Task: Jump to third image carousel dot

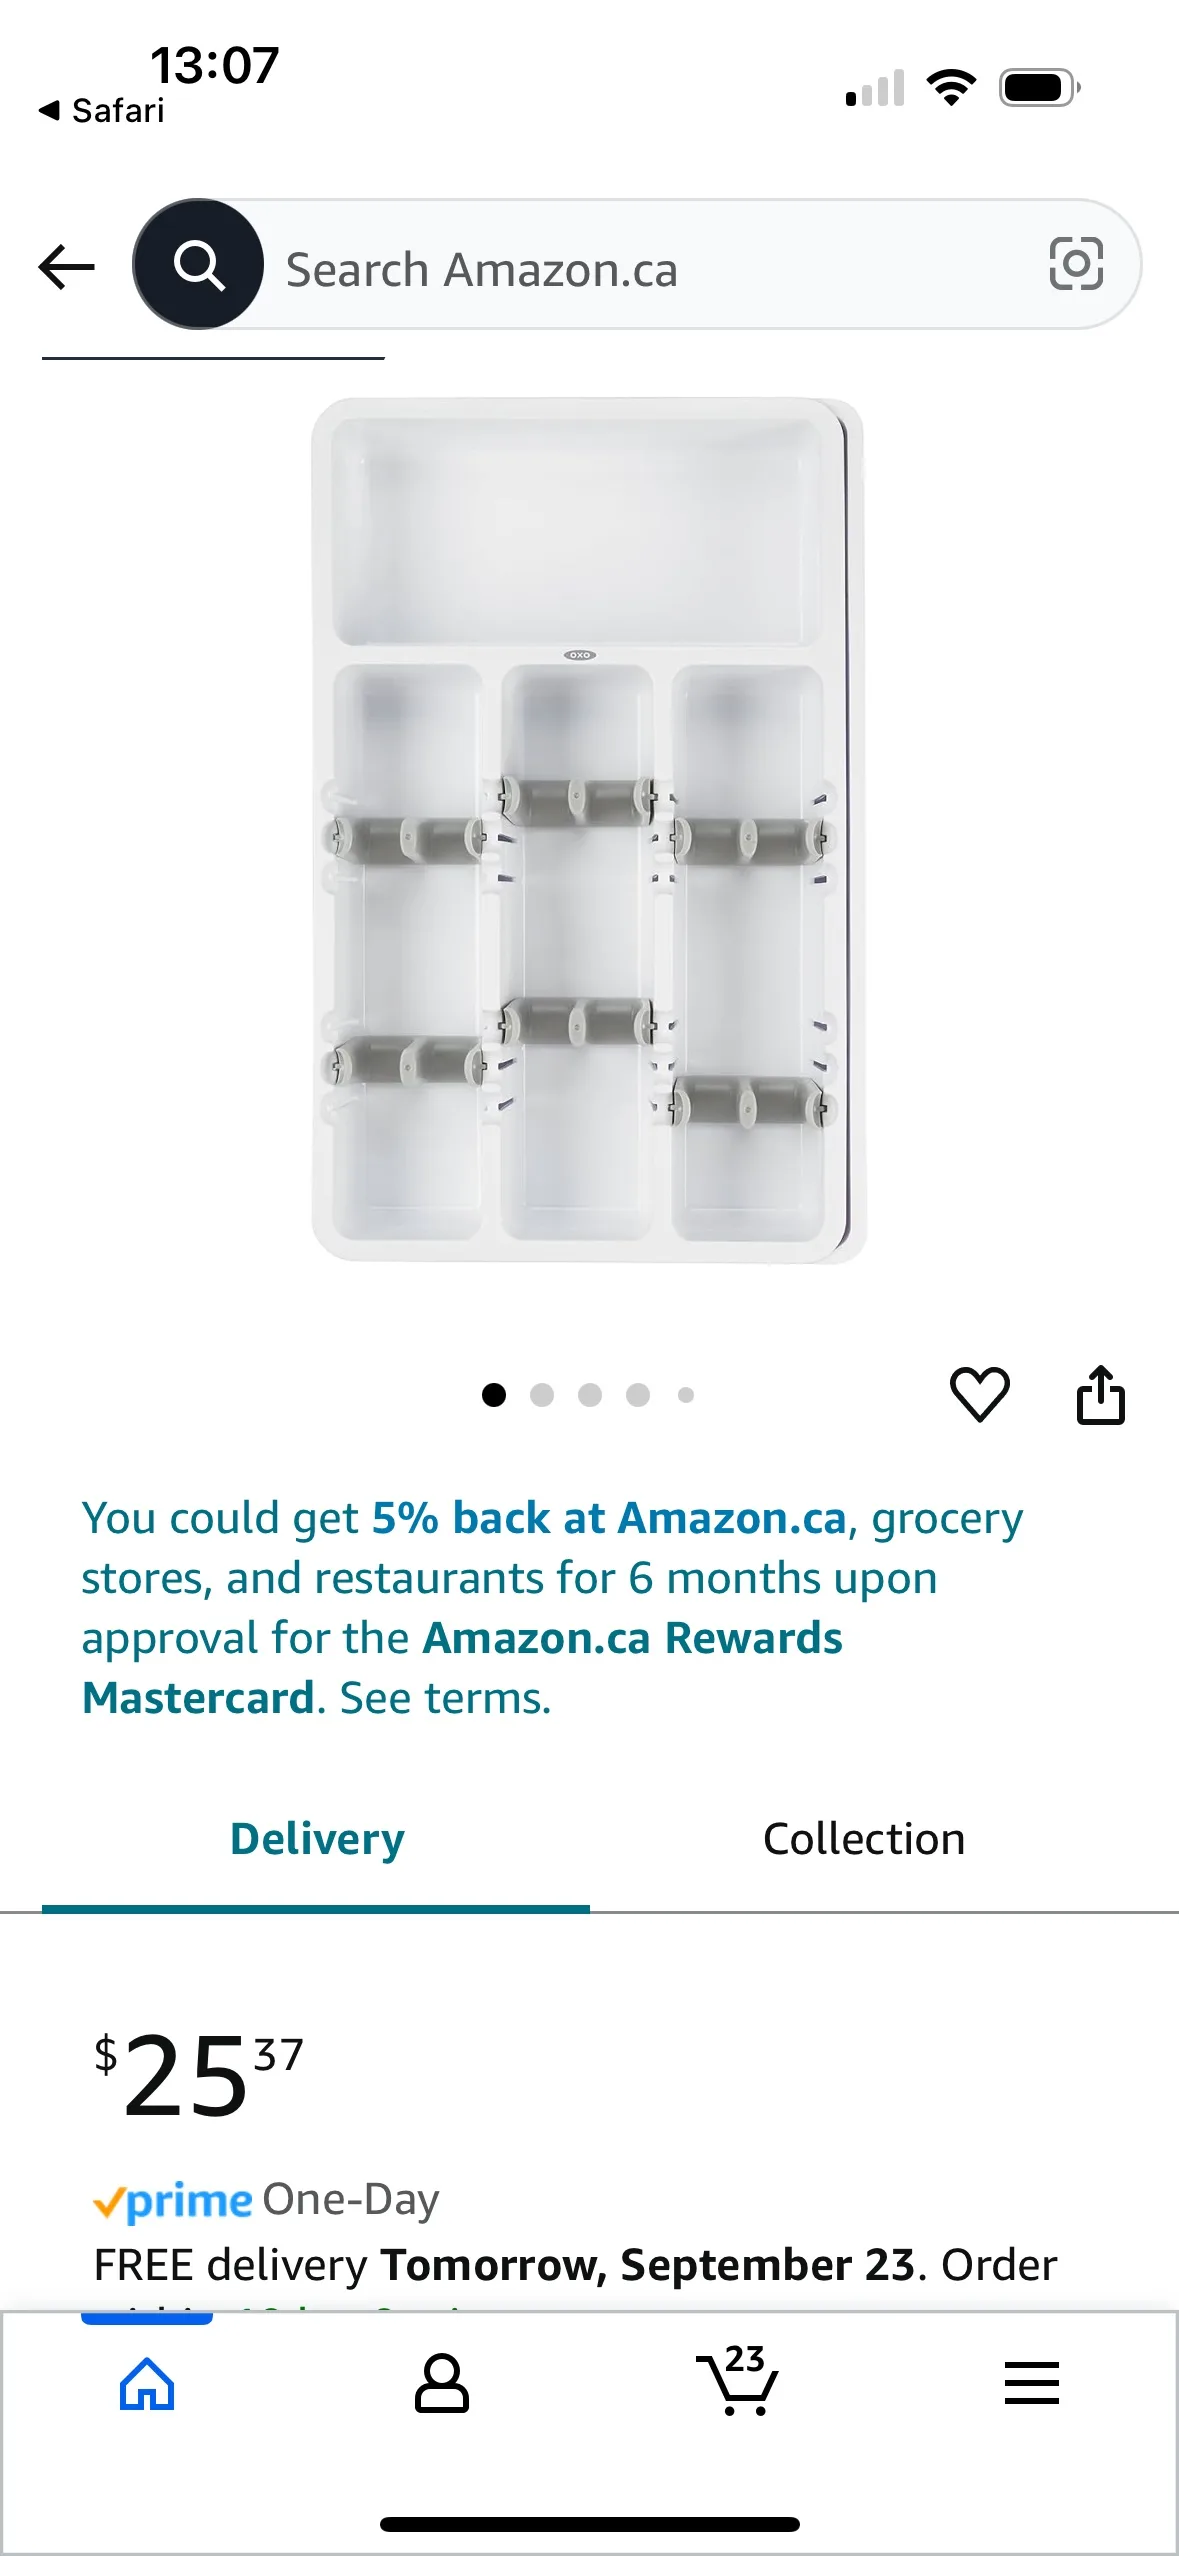Action: (x=590, y=1395)
